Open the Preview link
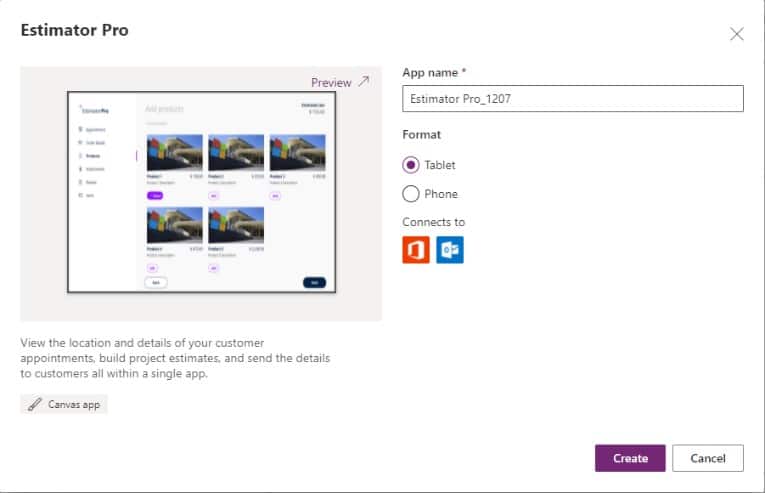This screenshot has height=493, width=765. tap(331, 82)
